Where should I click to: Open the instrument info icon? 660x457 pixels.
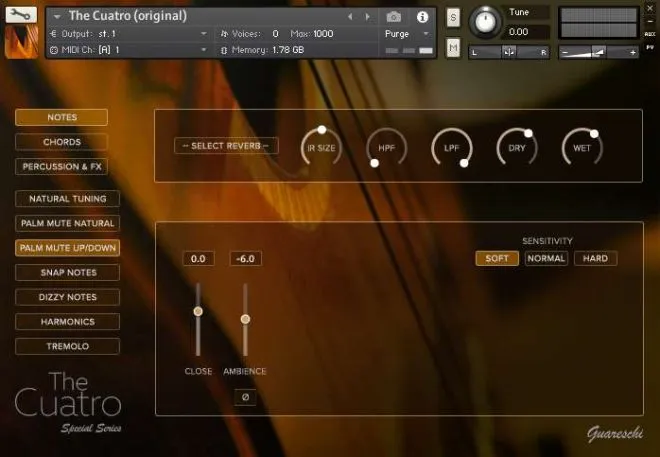(422, 17)
